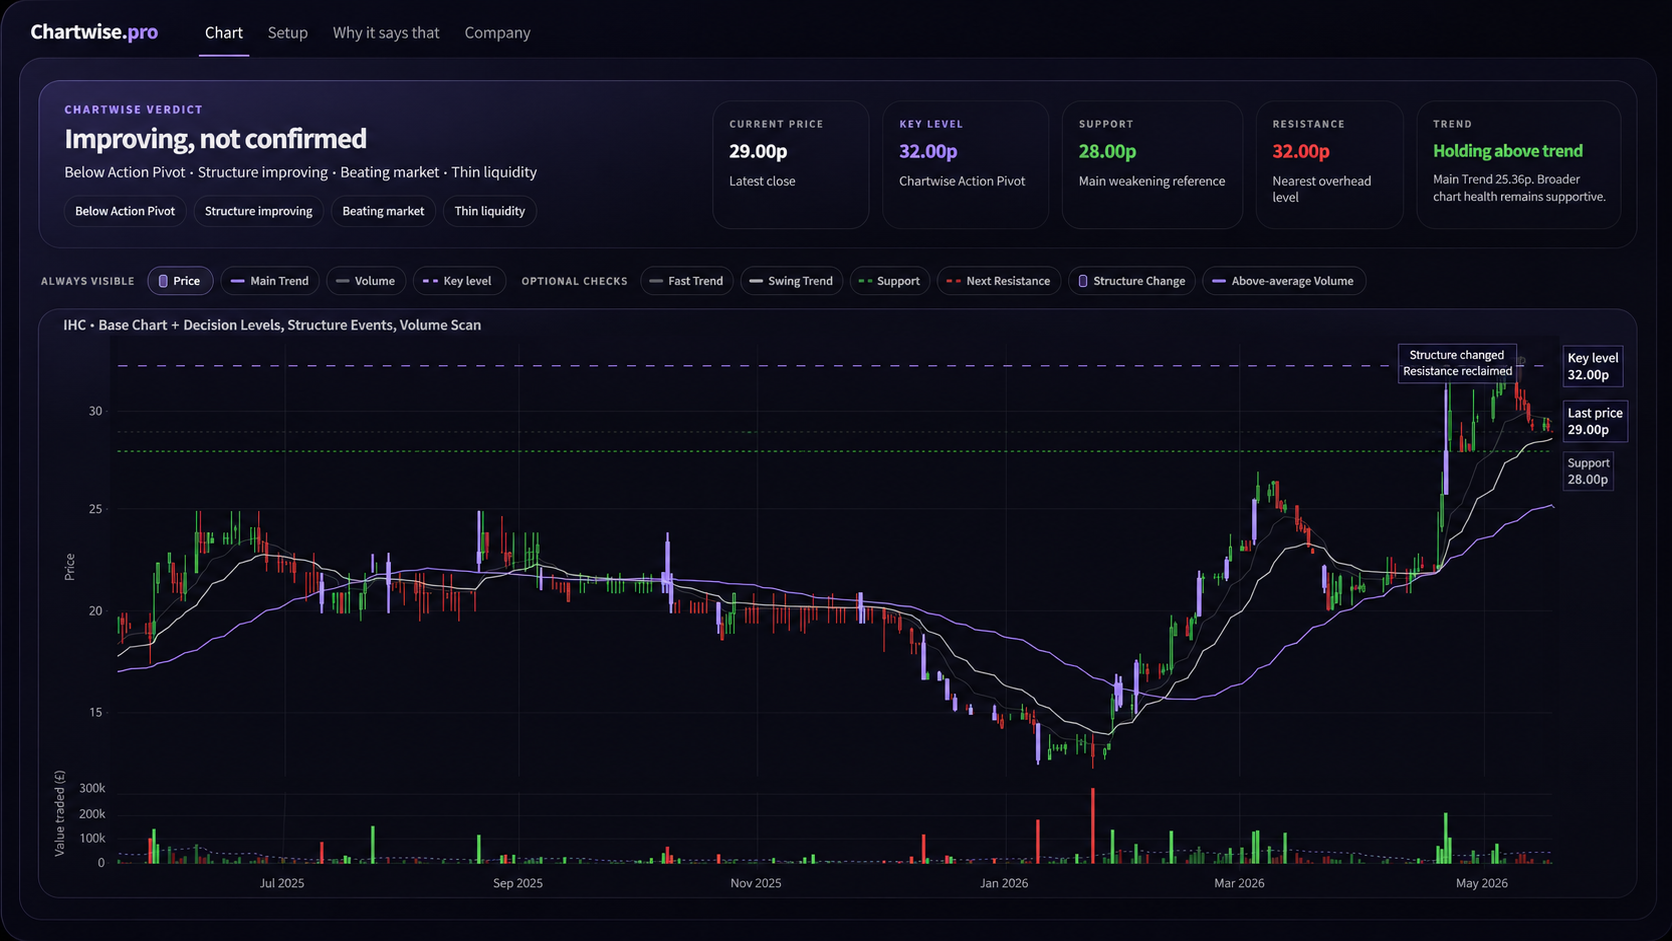Click the Sep 2025 axis label

pos(518,883)
